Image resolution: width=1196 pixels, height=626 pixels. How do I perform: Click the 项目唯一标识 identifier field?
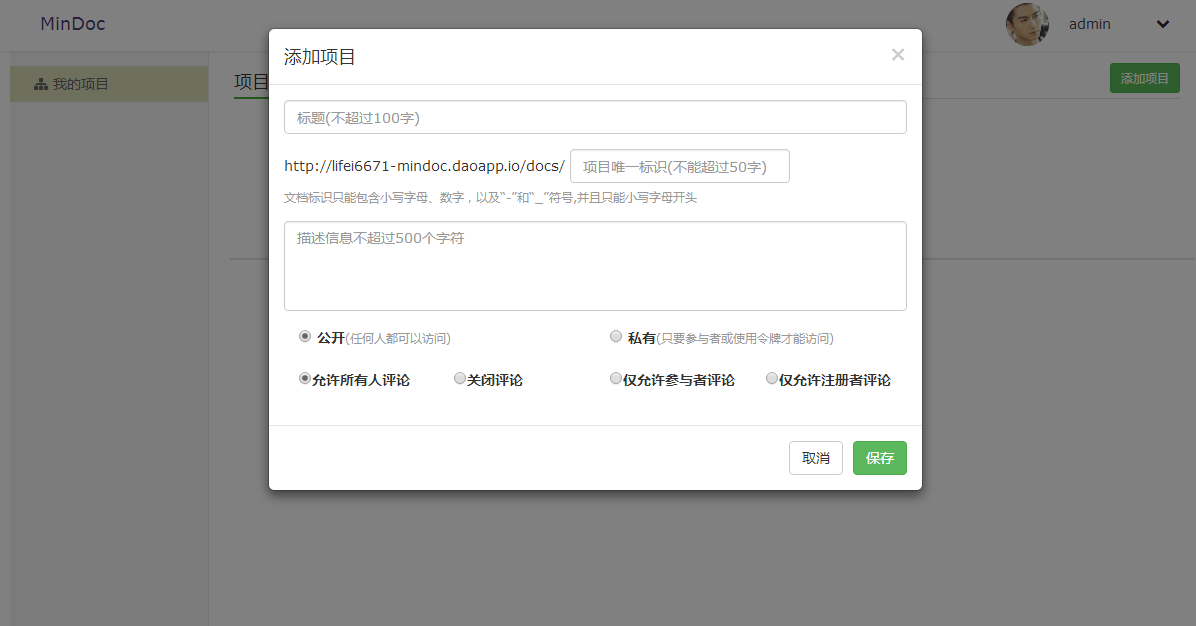679,166
